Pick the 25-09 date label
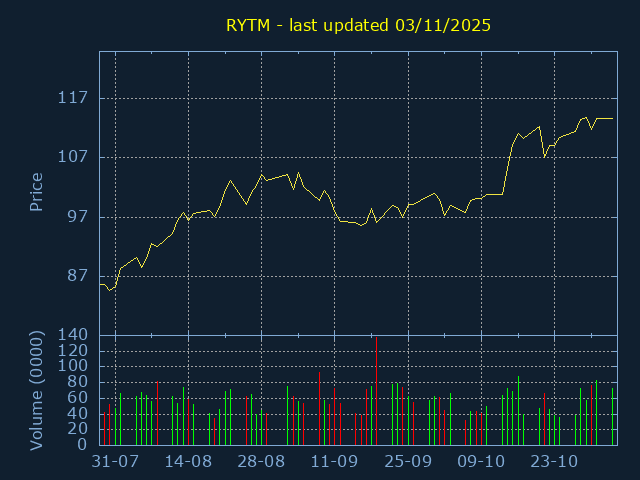The image size is (640, 480). (x=408, y=462)
